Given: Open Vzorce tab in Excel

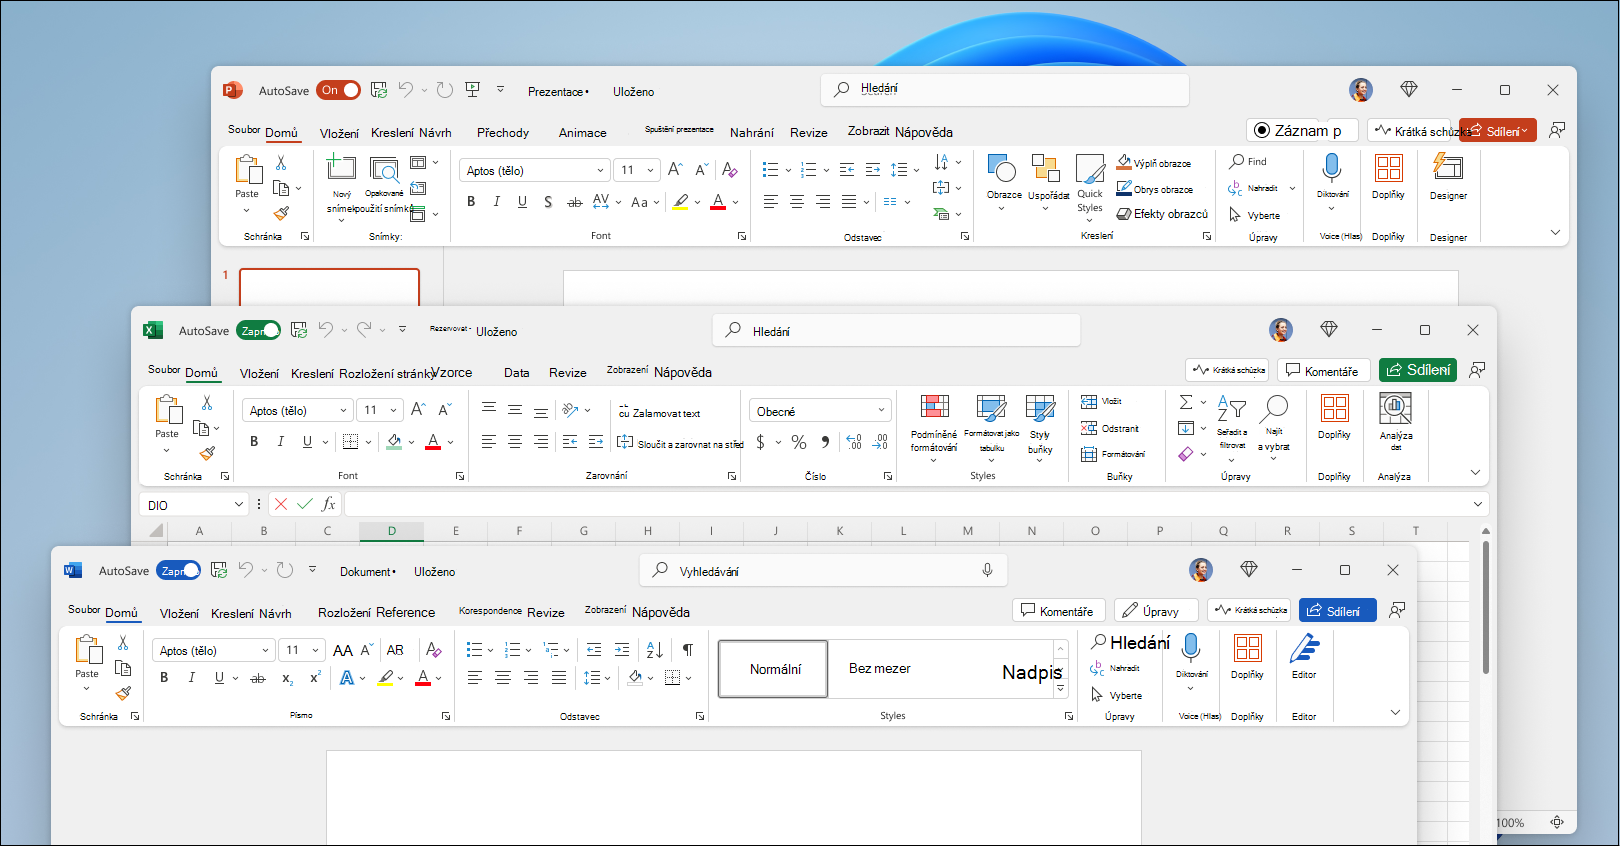Looking at the screenshot, I should coord(454,373).
